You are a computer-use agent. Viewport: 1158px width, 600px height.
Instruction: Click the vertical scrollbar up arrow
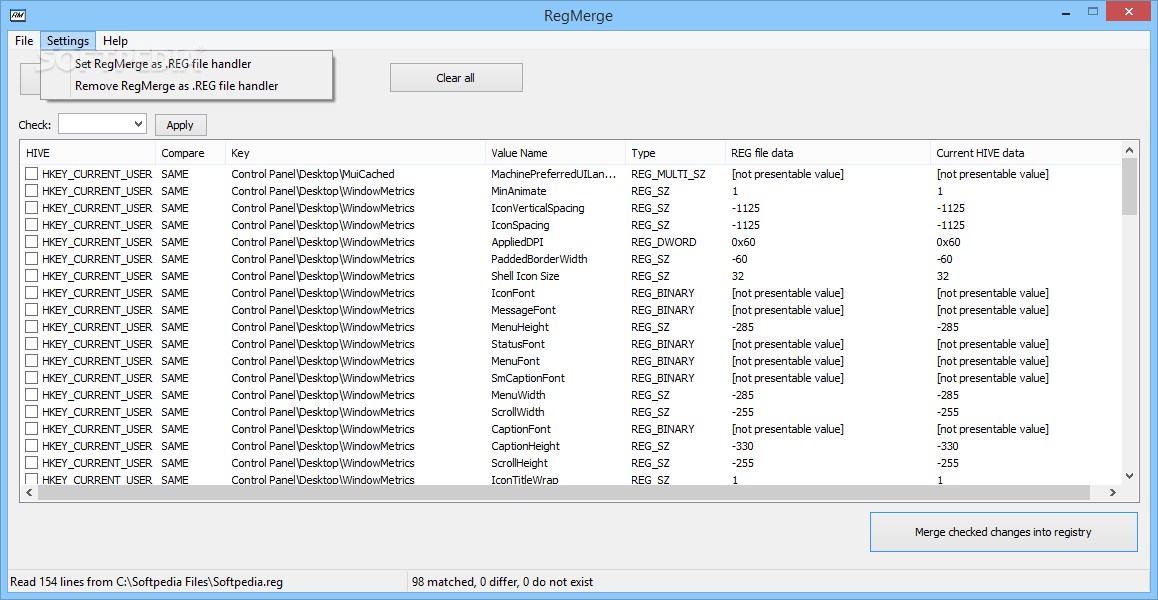(x=1129, y=150)
